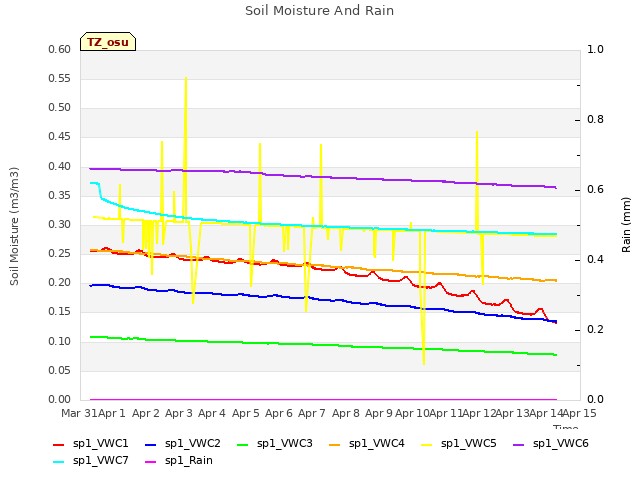Viewport: 640px width, 480px height.
Task: Click the Apr 2 x-axis tick label
Action: click(146, 413)
